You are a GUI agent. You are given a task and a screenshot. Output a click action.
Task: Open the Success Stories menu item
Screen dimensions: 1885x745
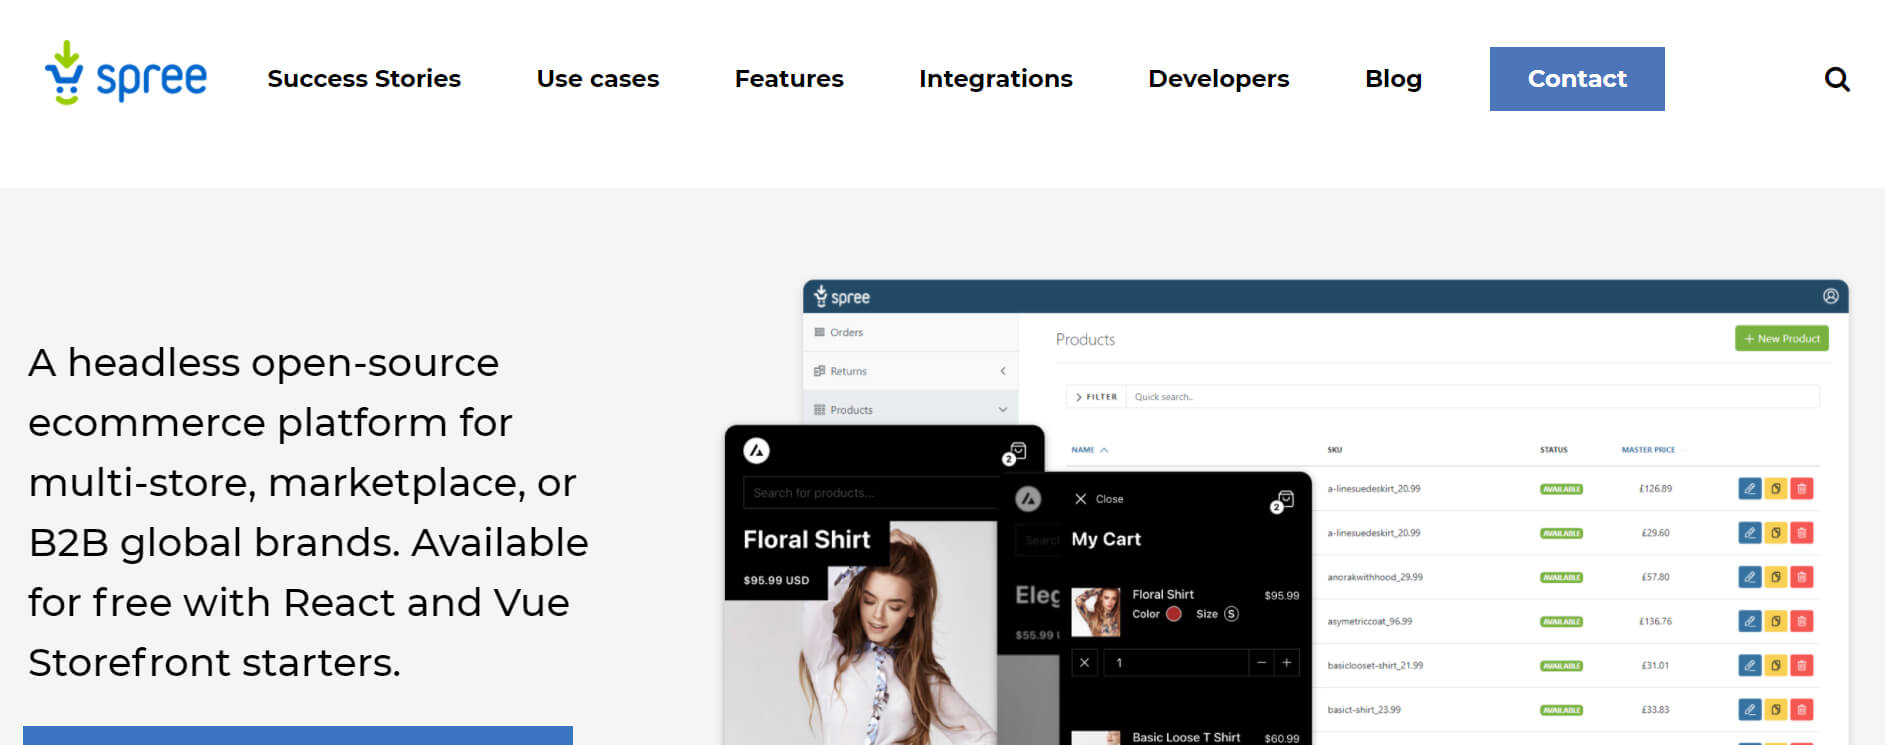(x=364, y=79)
